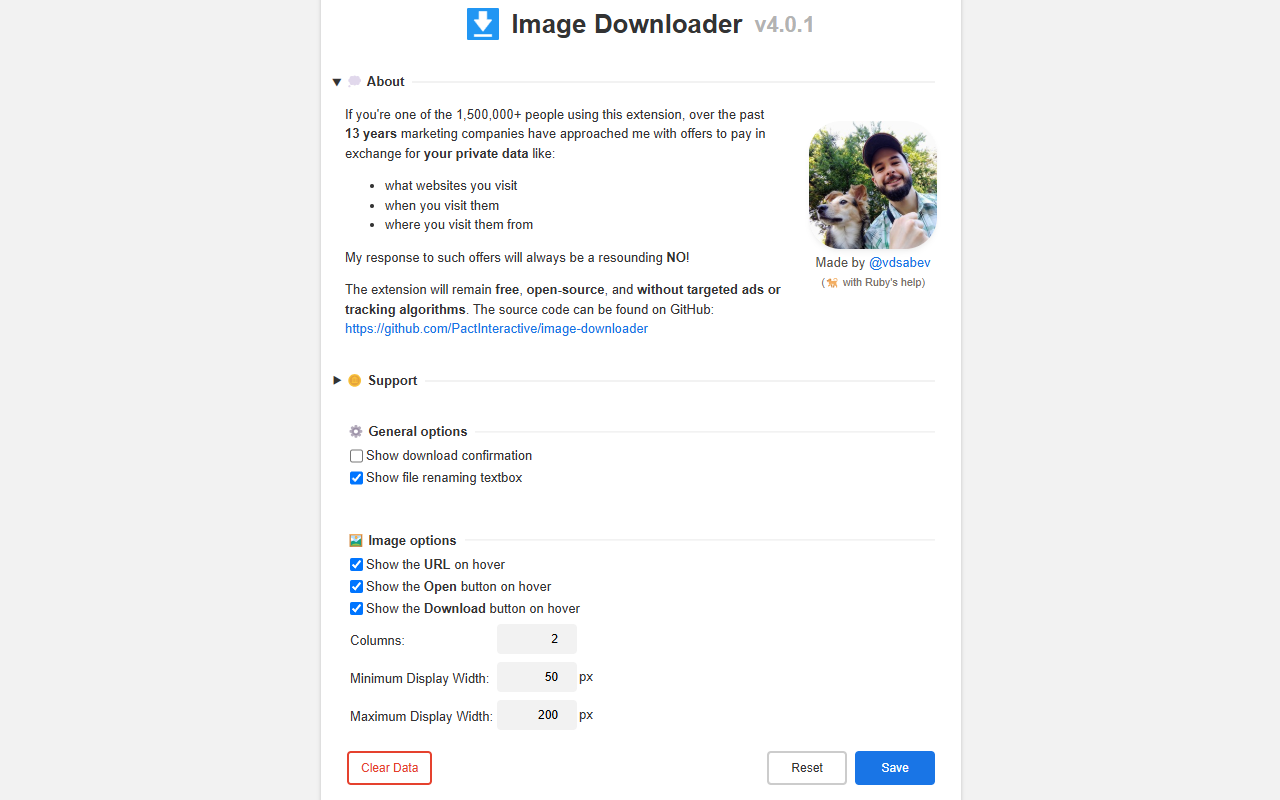Click the coin icon next to Support
The height and width of the screenshot is (800, 1280).
355,380
